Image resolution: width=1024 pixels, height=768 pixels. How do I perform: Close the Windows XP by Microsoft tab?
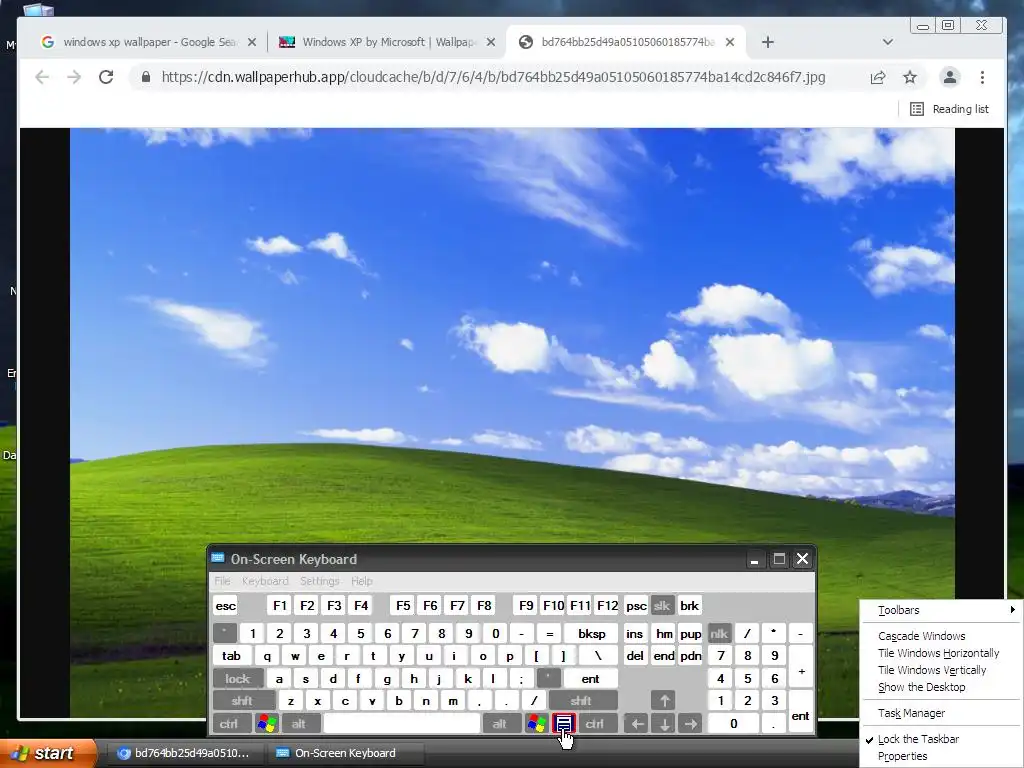(491, 42)
